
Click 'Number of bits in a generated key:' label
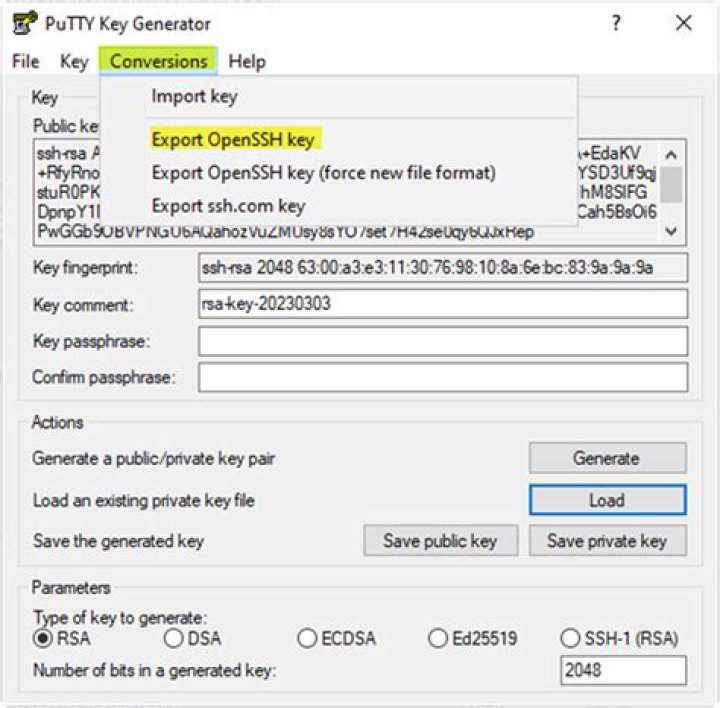coord(155,670)
